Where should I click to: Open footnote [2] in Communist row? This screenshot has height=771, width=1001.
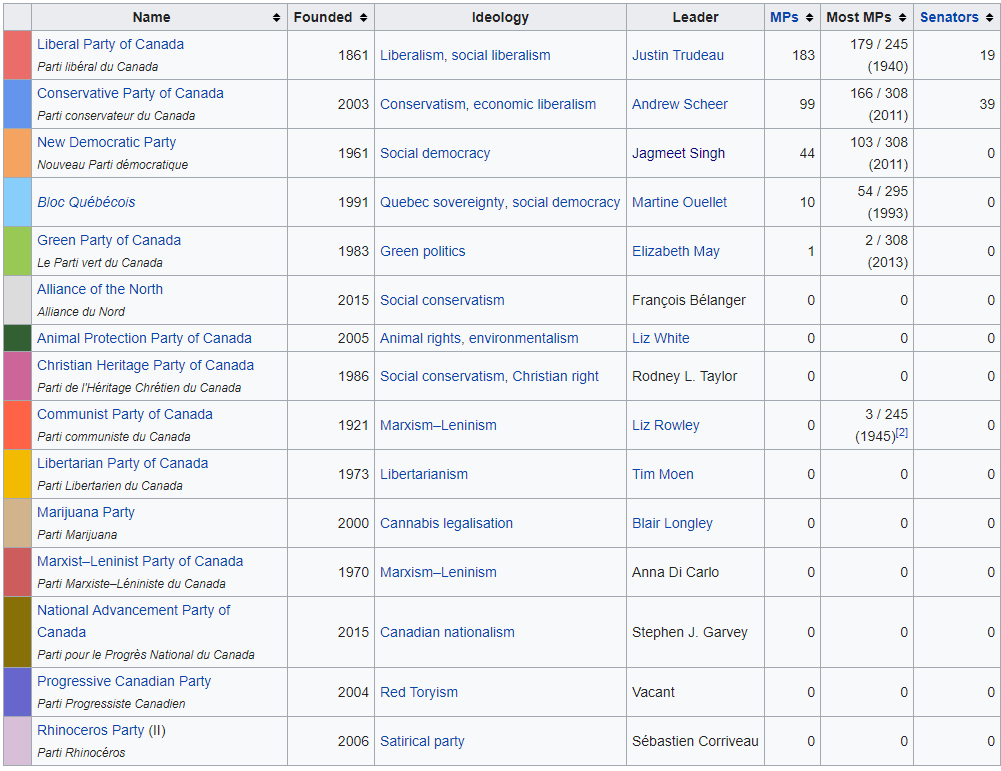(901, 432)
